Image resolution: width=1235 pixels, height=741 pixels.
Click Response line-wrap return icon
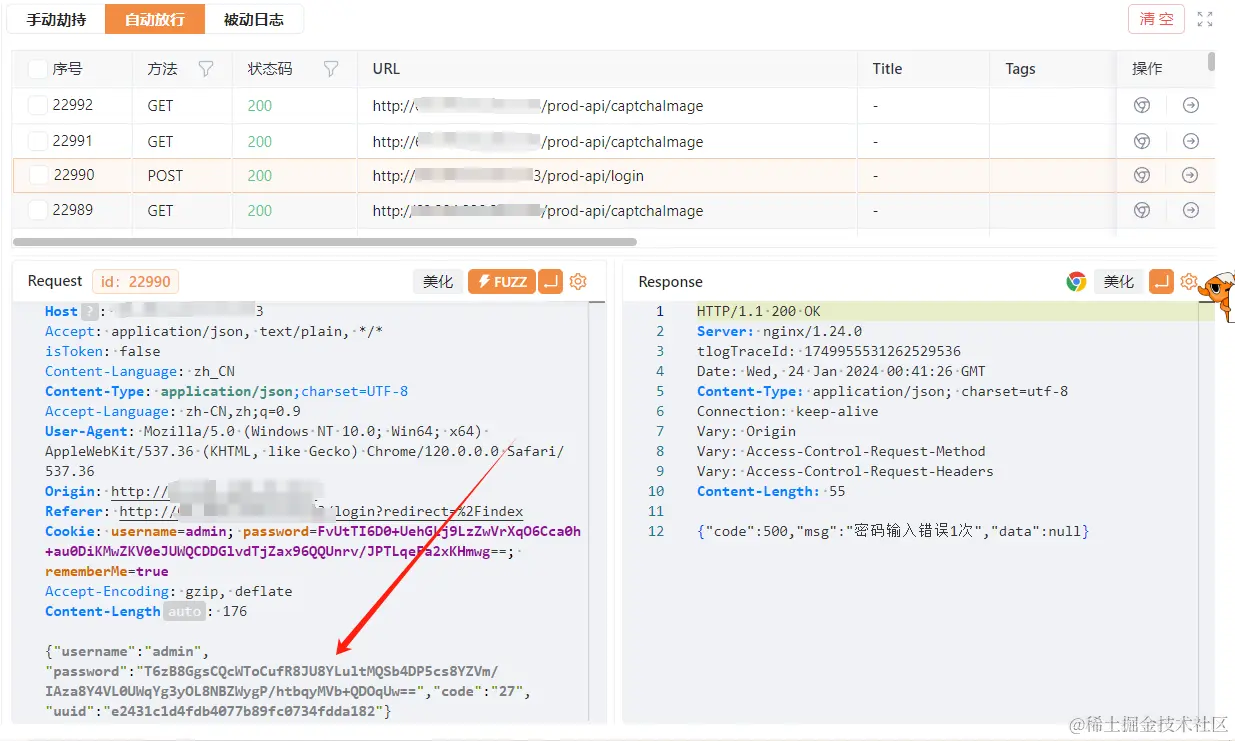[1161, 282]
